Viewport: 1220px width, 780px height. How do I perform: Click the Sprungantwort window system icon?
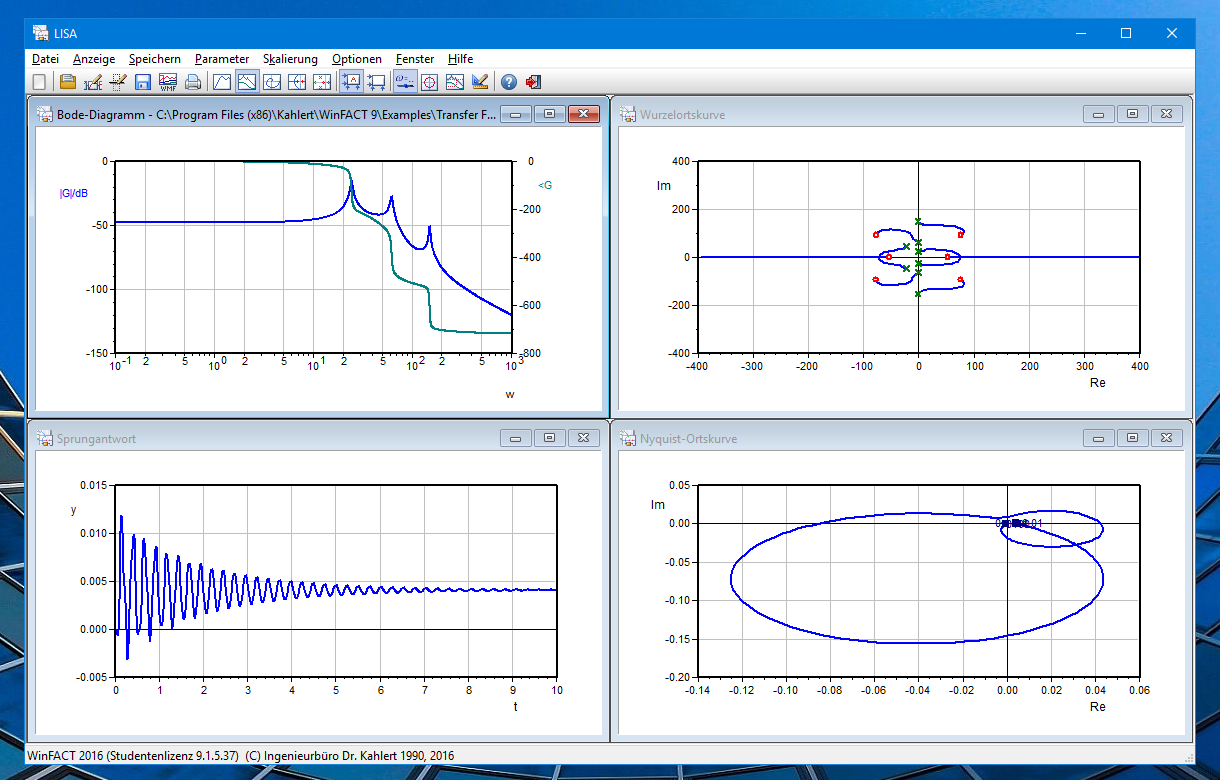click(x=45, y=438)
